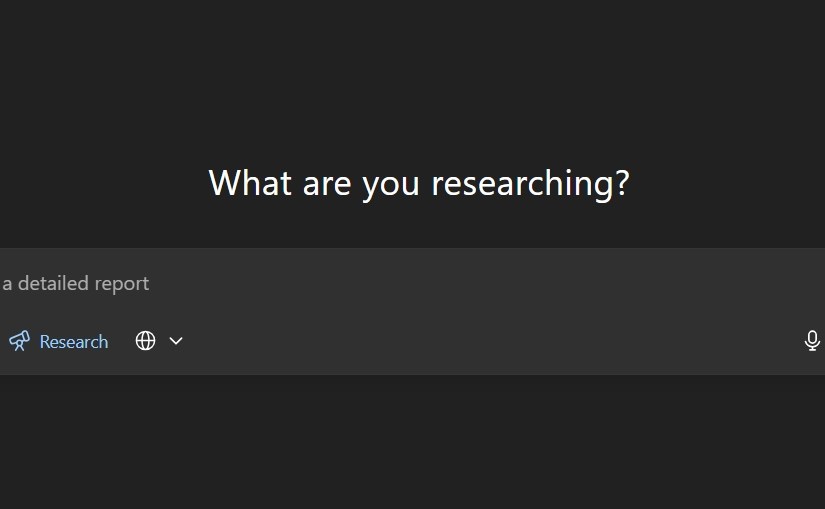The image size is (825, 509).
Task: Select the globe web search icon
Action: point(146,341)
